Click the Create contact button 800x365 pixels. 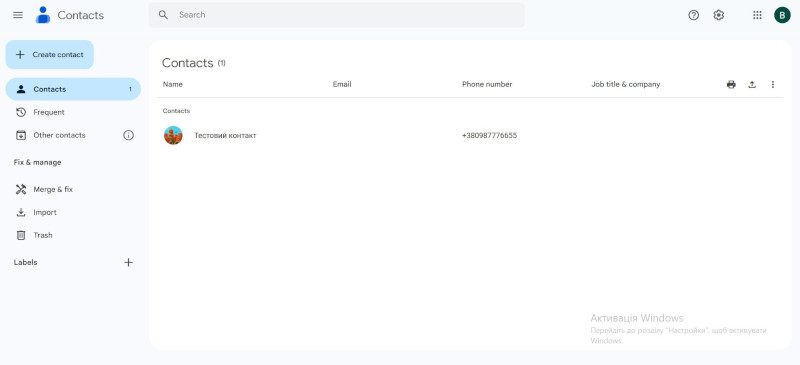(x=49, y=55)
